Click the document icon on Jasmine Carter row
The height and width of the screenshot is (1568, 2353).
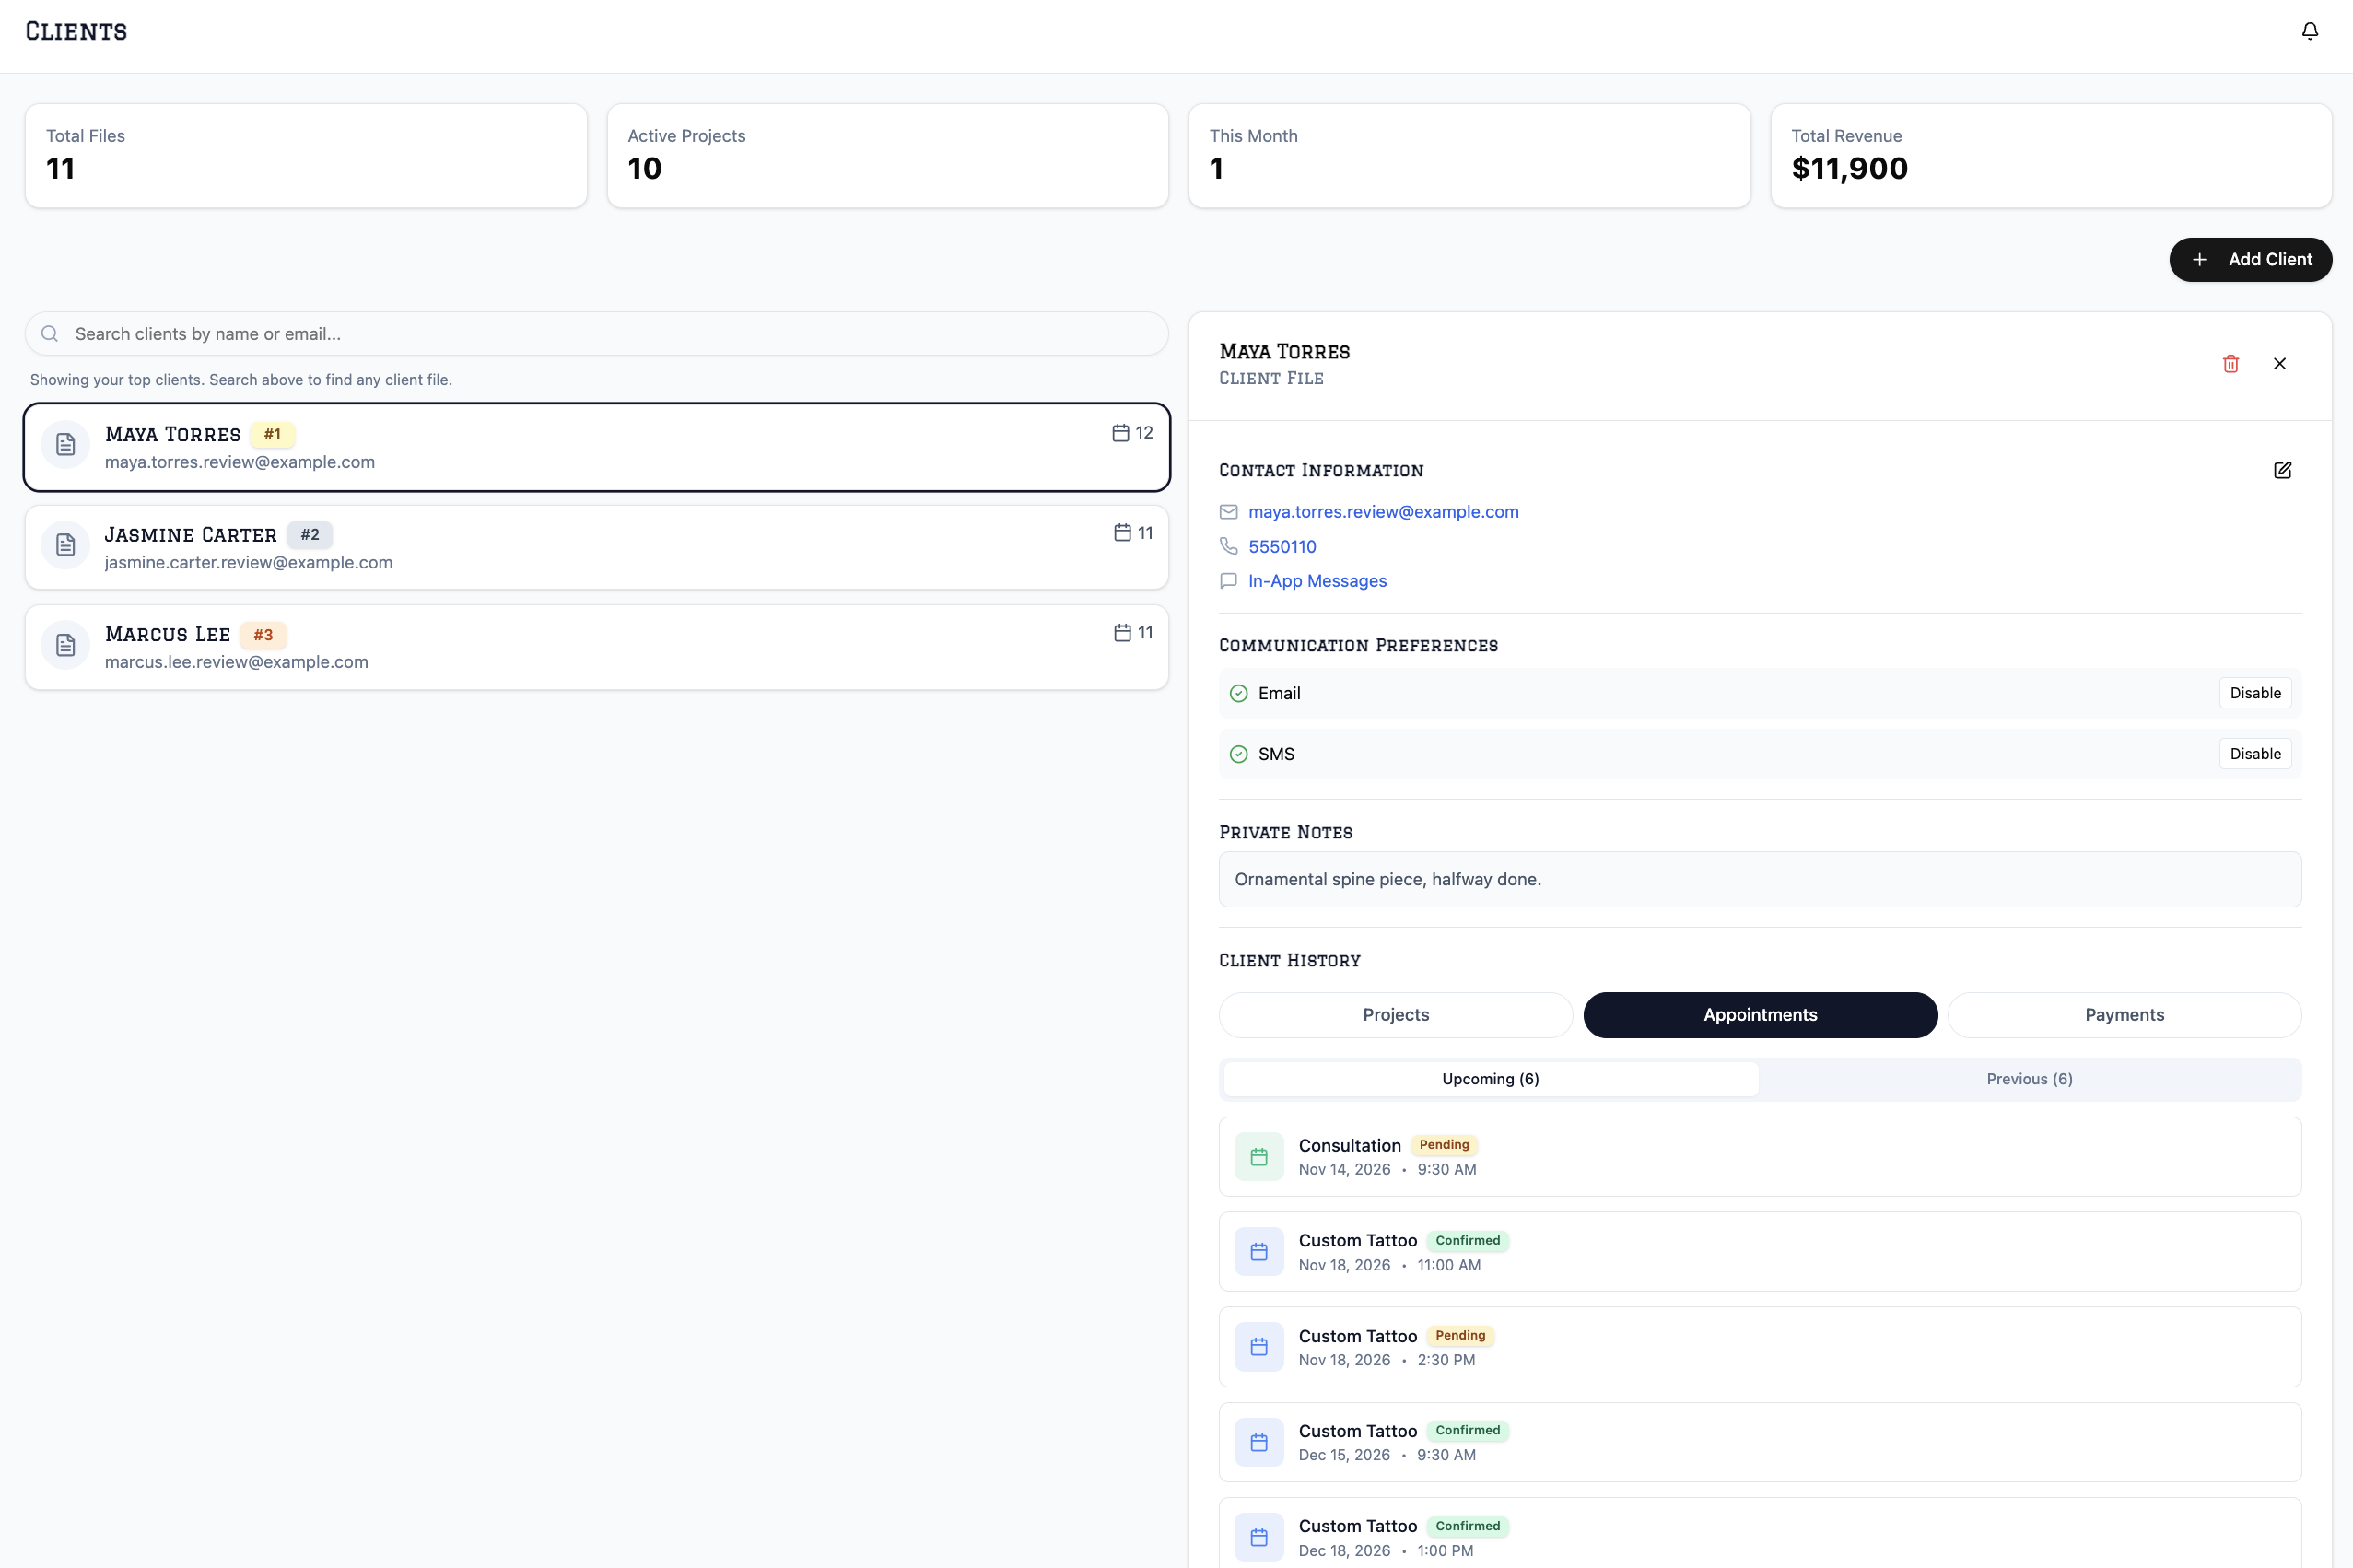(66, 545)
